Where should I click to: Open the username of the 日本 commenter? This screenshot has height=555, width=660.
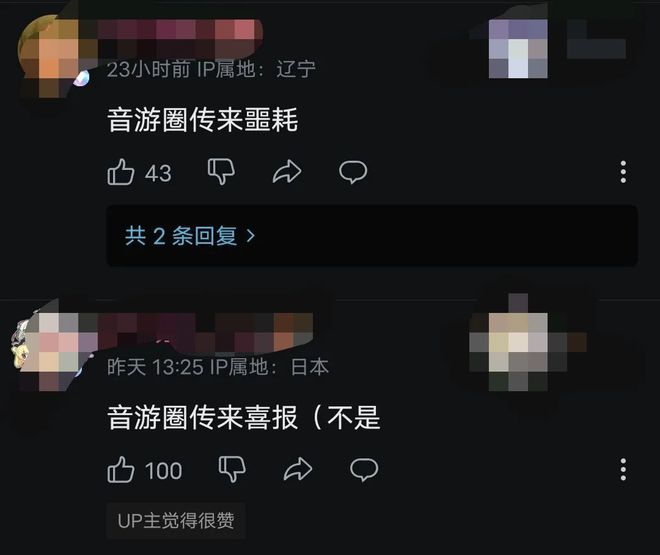pyautogui.click(x=205, y=332)
